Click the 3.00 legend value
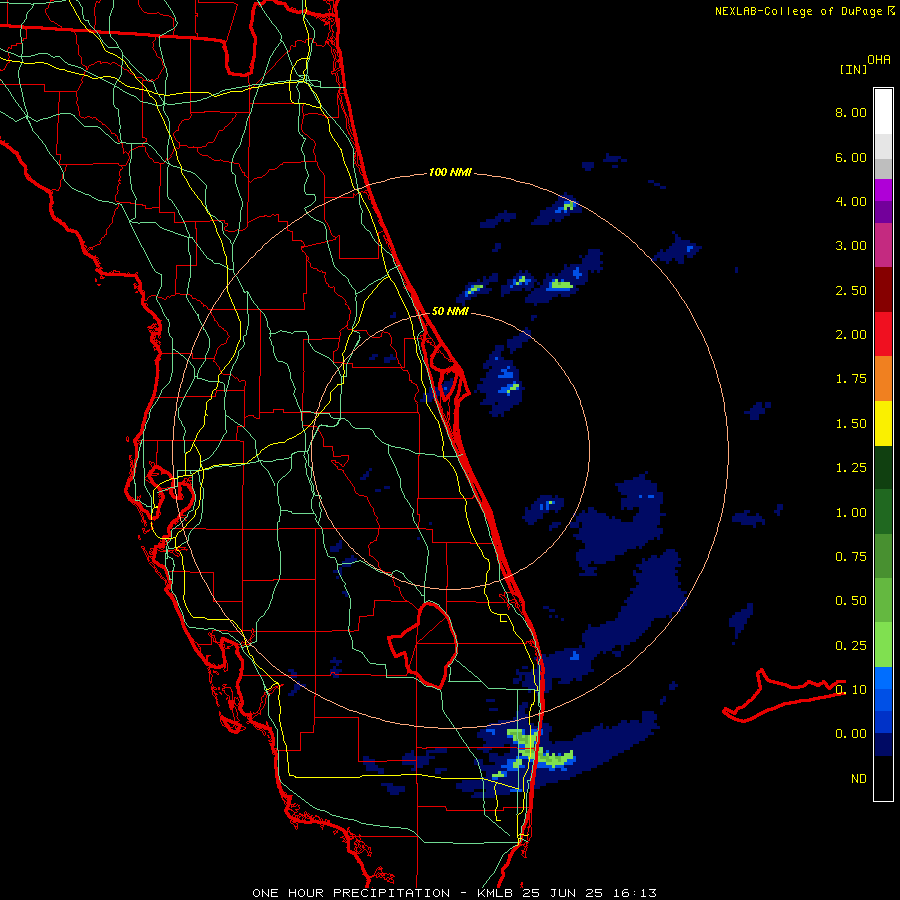The image size is (900, 900). click(x=851, y=246)
